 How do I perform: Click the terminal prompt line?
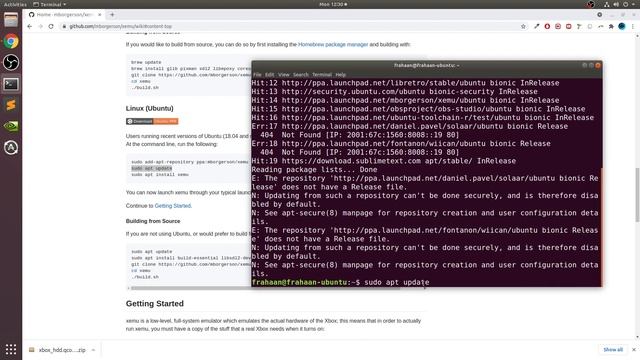(x=340, y=282)
